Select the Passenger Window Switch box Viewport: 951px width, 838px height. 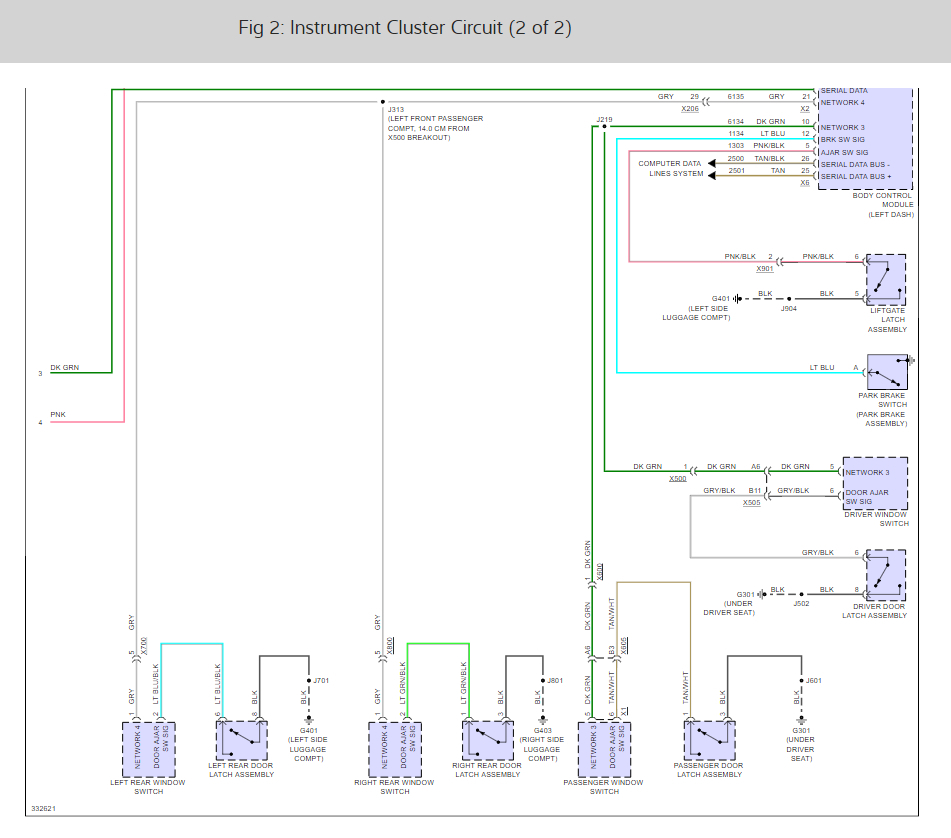(604, 748)
